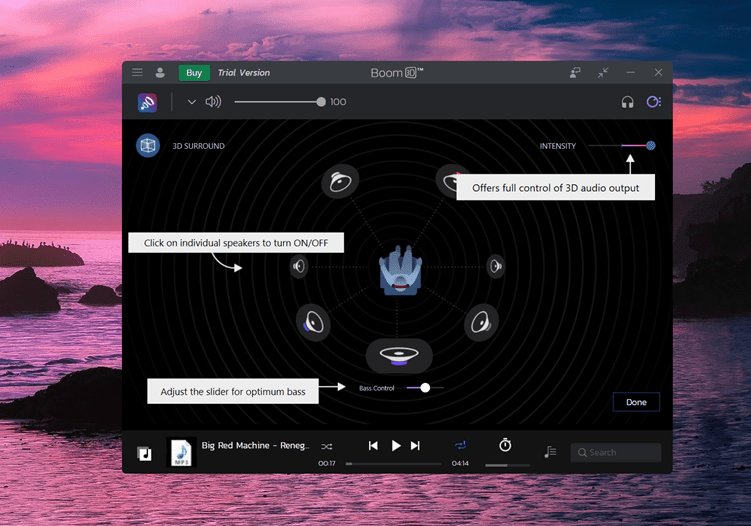Viewport: 751px width, 526px height.
Task: Toggle the rear-right speaker
Action: (481, 322)
